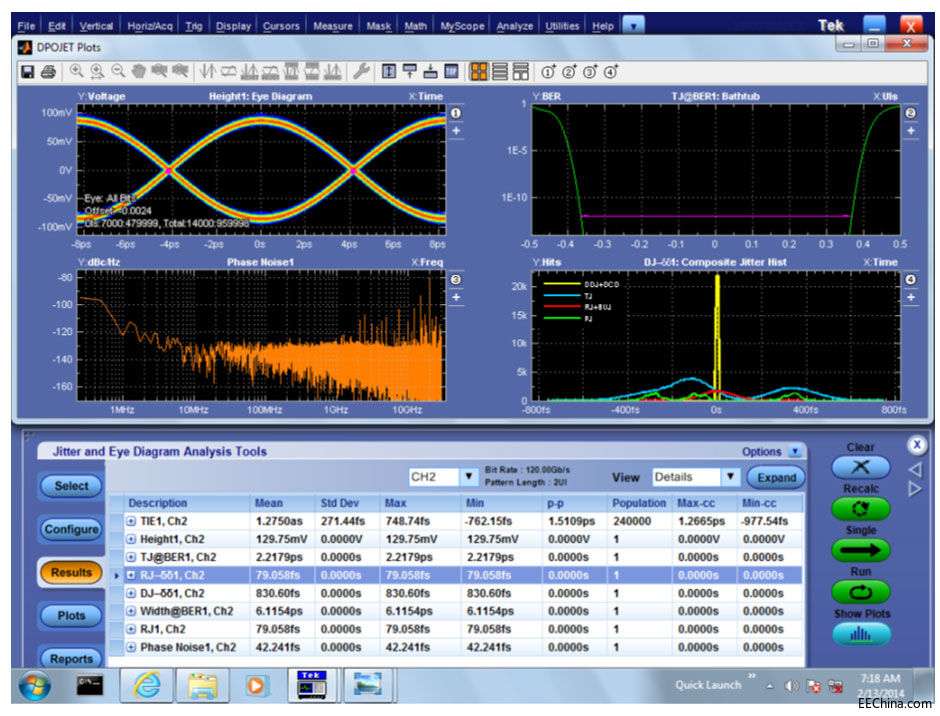Select the highlighted RJ-δδ1, Ch2 row

tap(456, 575)
